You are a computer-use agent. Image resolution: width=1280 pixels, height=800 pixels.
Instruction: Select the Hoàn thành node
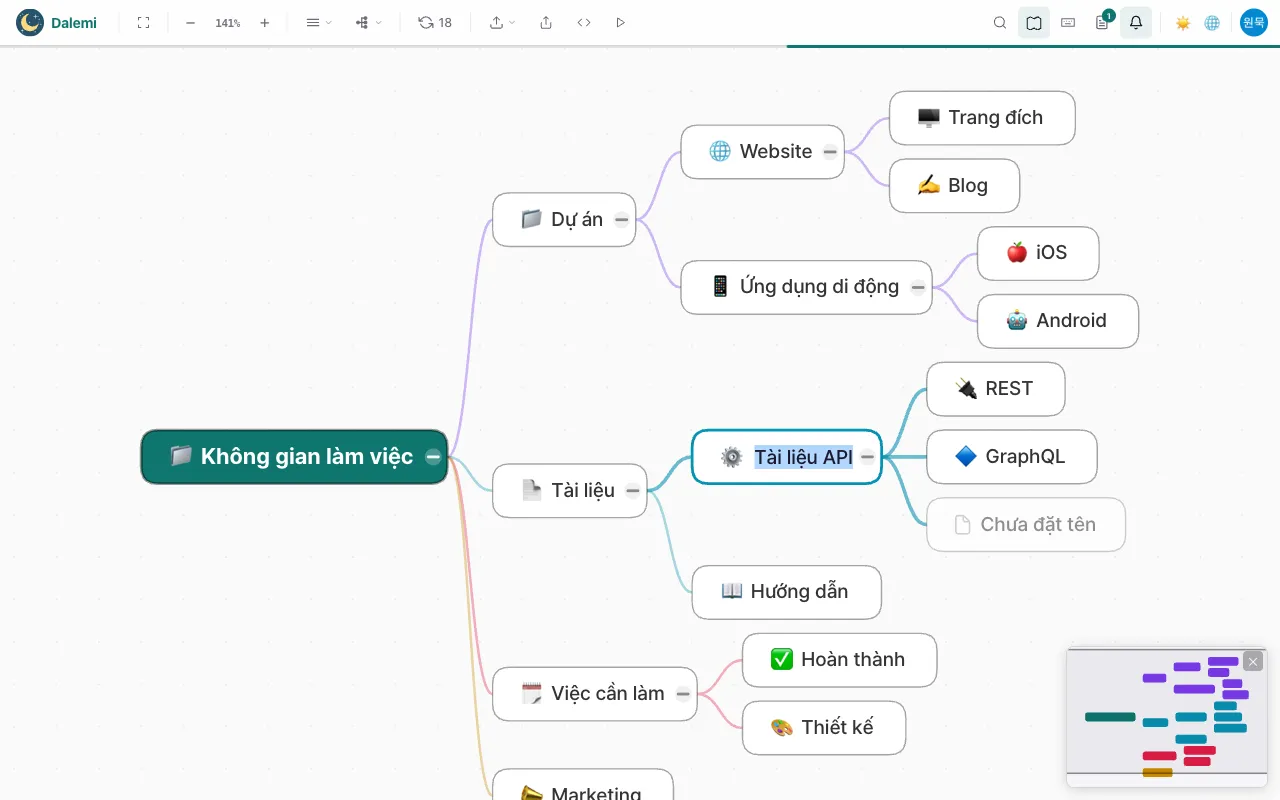(840, 660)
